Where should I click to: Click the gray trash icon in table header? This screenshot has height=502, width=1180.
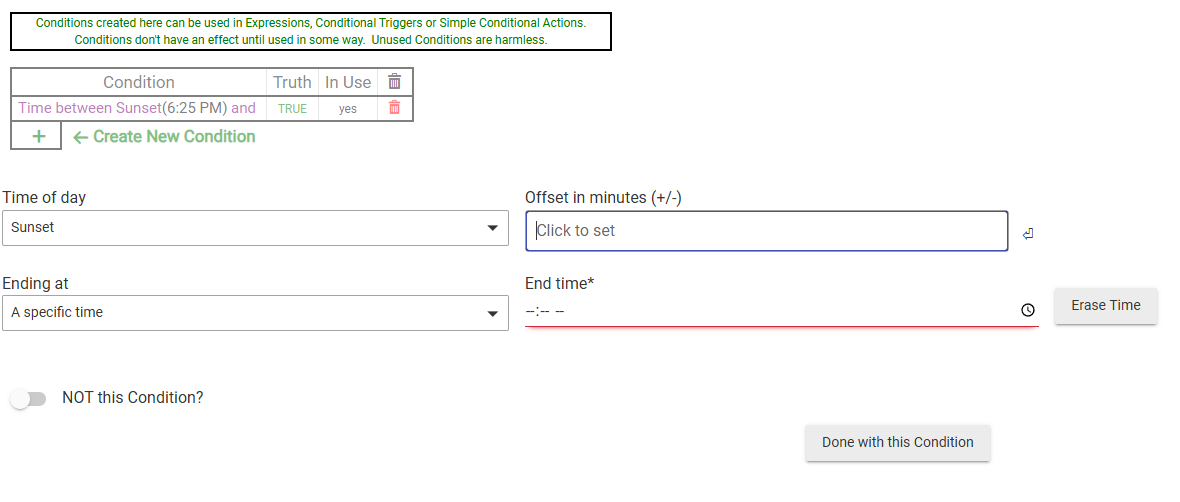click(x=395, y=82)
